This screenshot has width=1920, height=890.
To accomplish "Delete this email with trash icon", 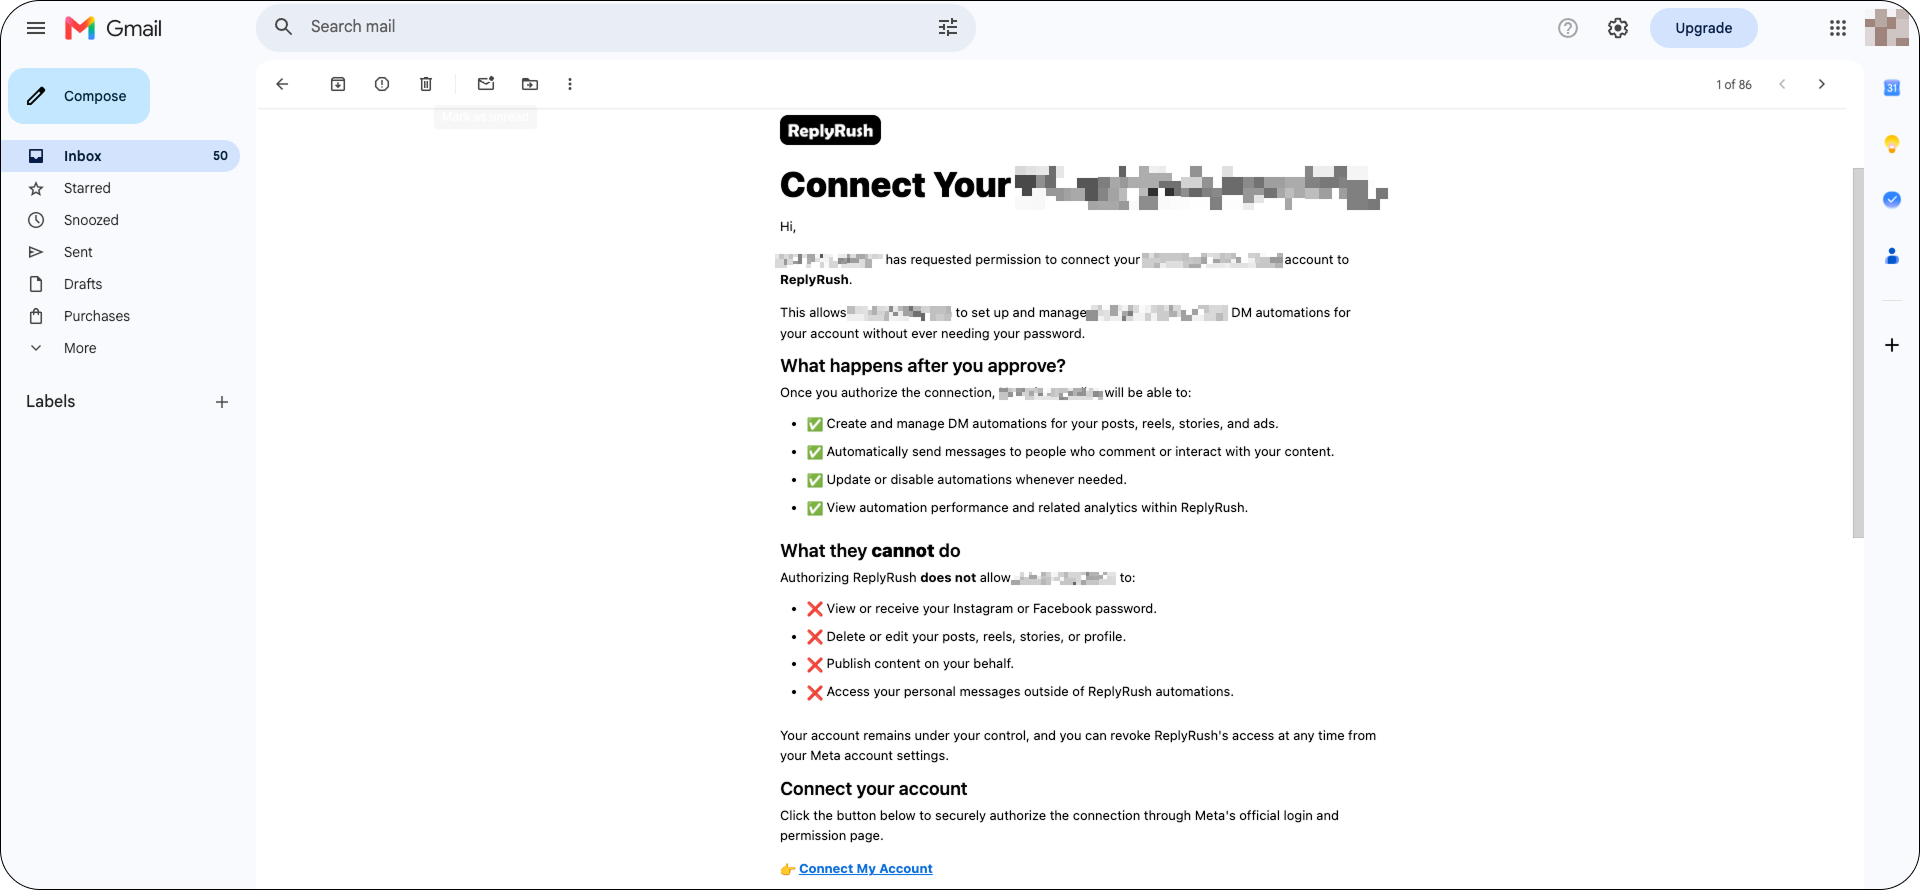I will [x=426, y=84].
